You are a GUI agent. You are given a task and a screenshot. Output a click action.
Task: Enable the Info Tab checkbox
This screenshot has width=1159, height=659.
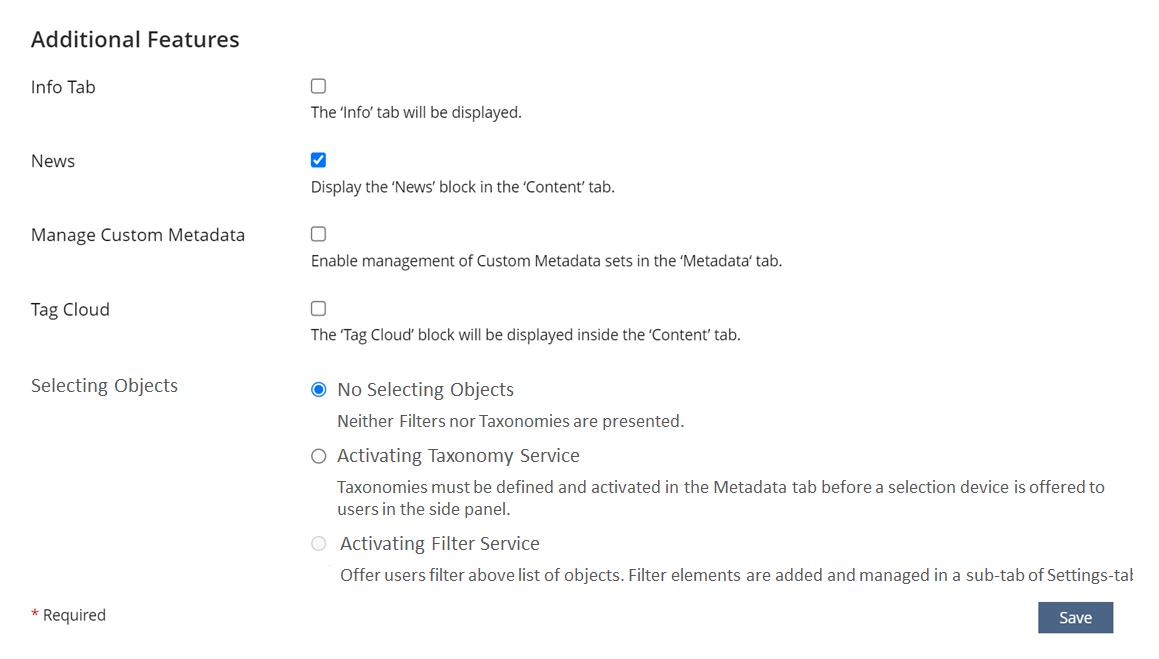[318, 87]
